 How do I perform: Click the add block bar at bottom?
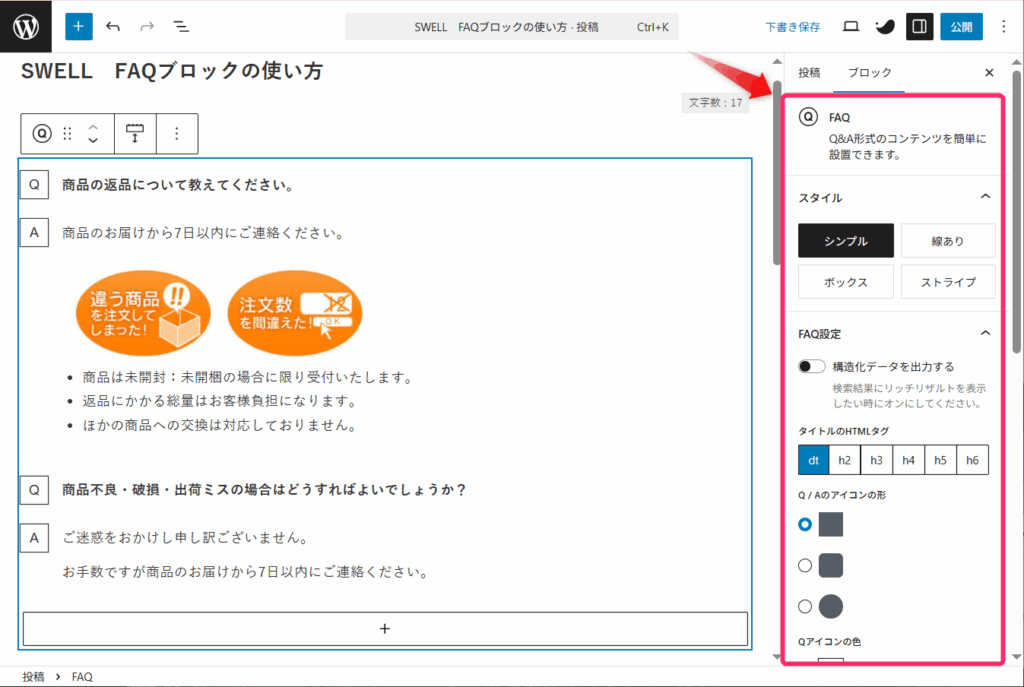pyautogui.click(x=385, y=629)
